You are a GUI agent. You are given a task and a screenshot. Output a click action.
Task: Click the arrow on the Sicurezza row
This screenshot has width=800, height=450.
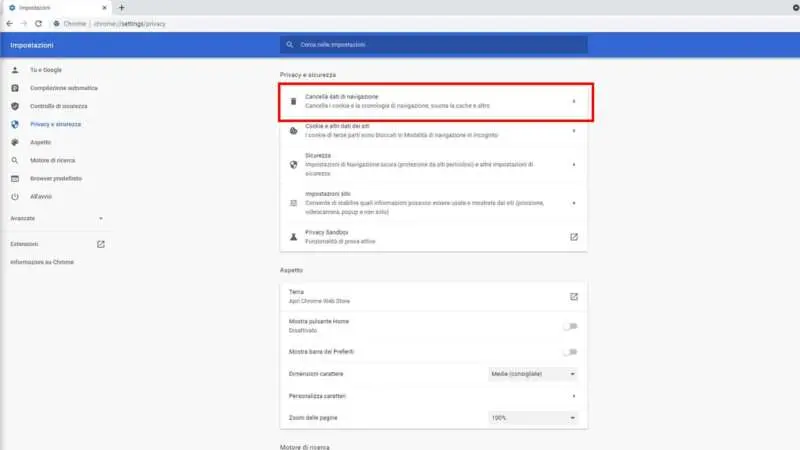pos(574,165)
